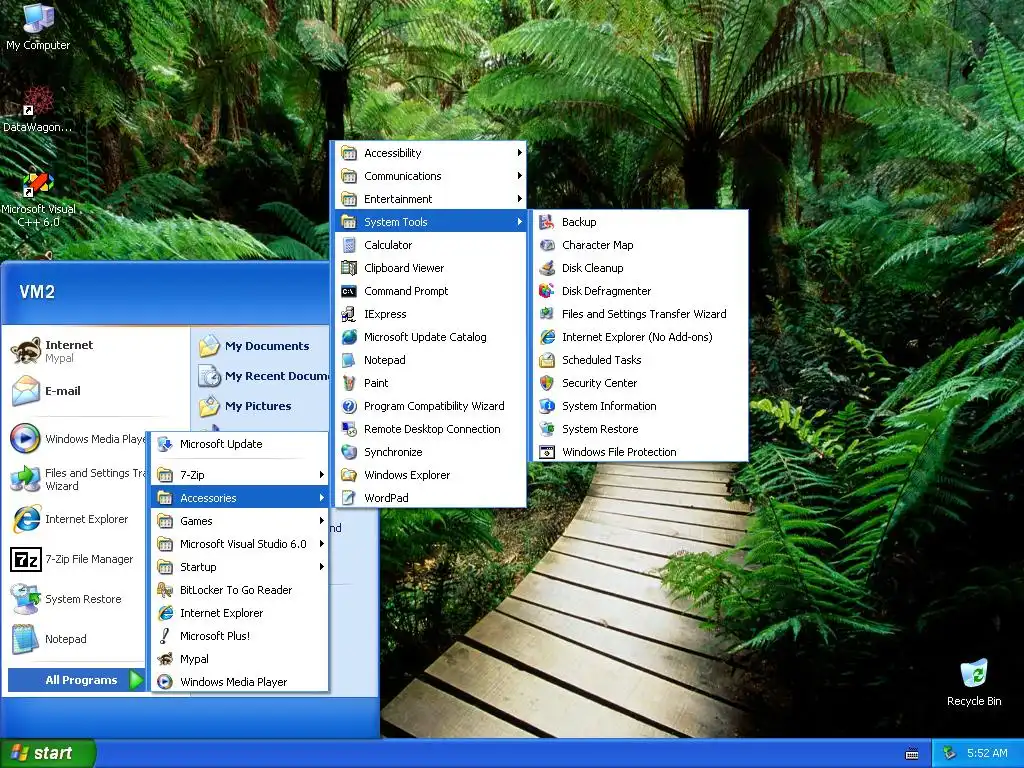
Task: Open Command Prompt icon
Action: point(349,291)
